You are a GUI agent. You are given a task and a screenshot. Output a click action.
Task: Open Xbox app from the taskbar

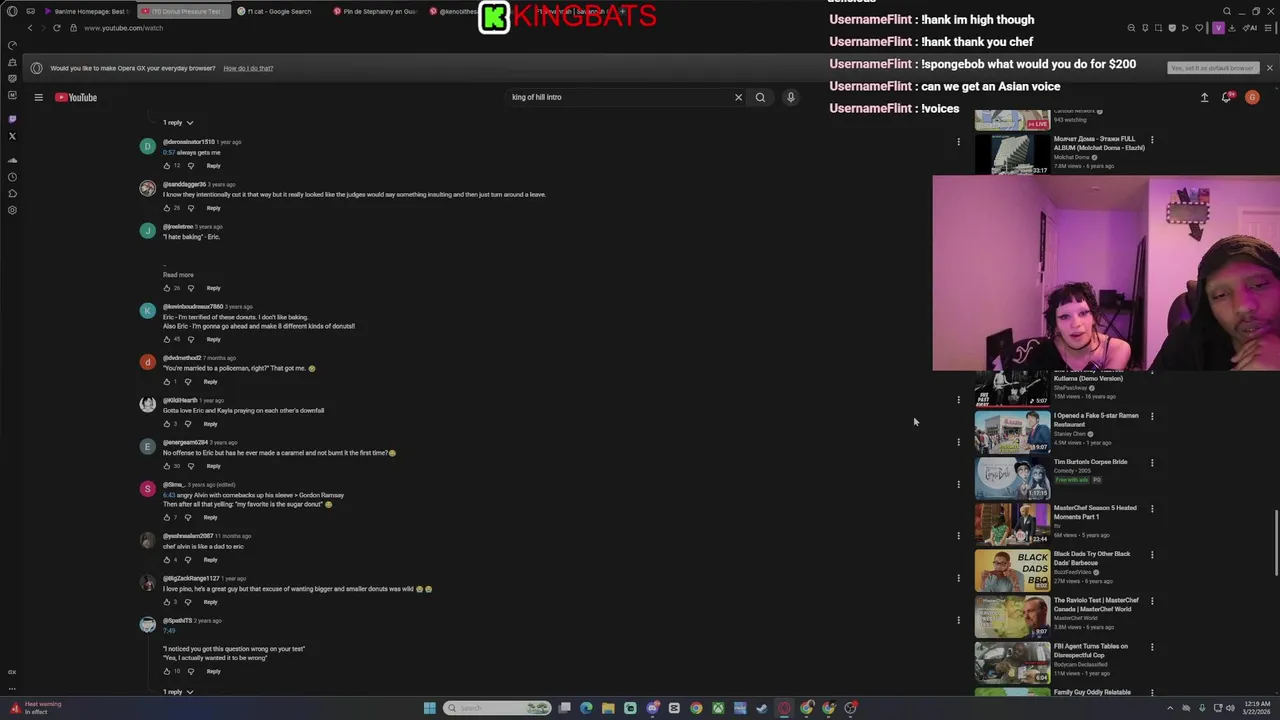point(718,708)
